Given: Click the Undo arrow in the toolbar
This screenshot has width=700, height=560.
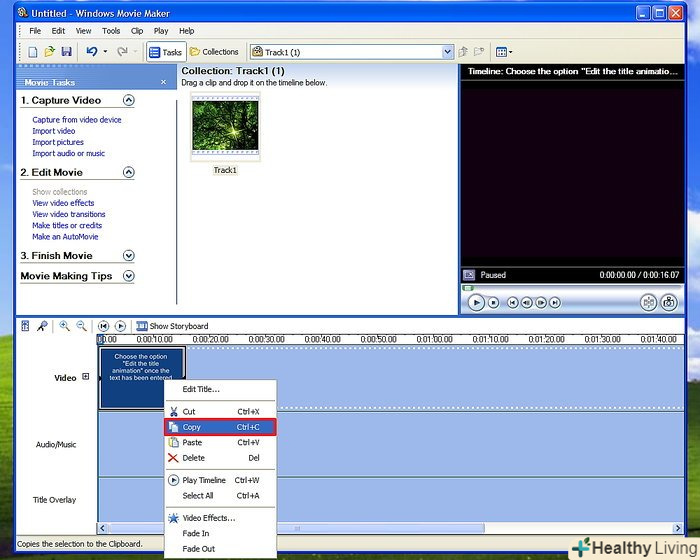Looking at the screenshot, I should tap(92, 52).
